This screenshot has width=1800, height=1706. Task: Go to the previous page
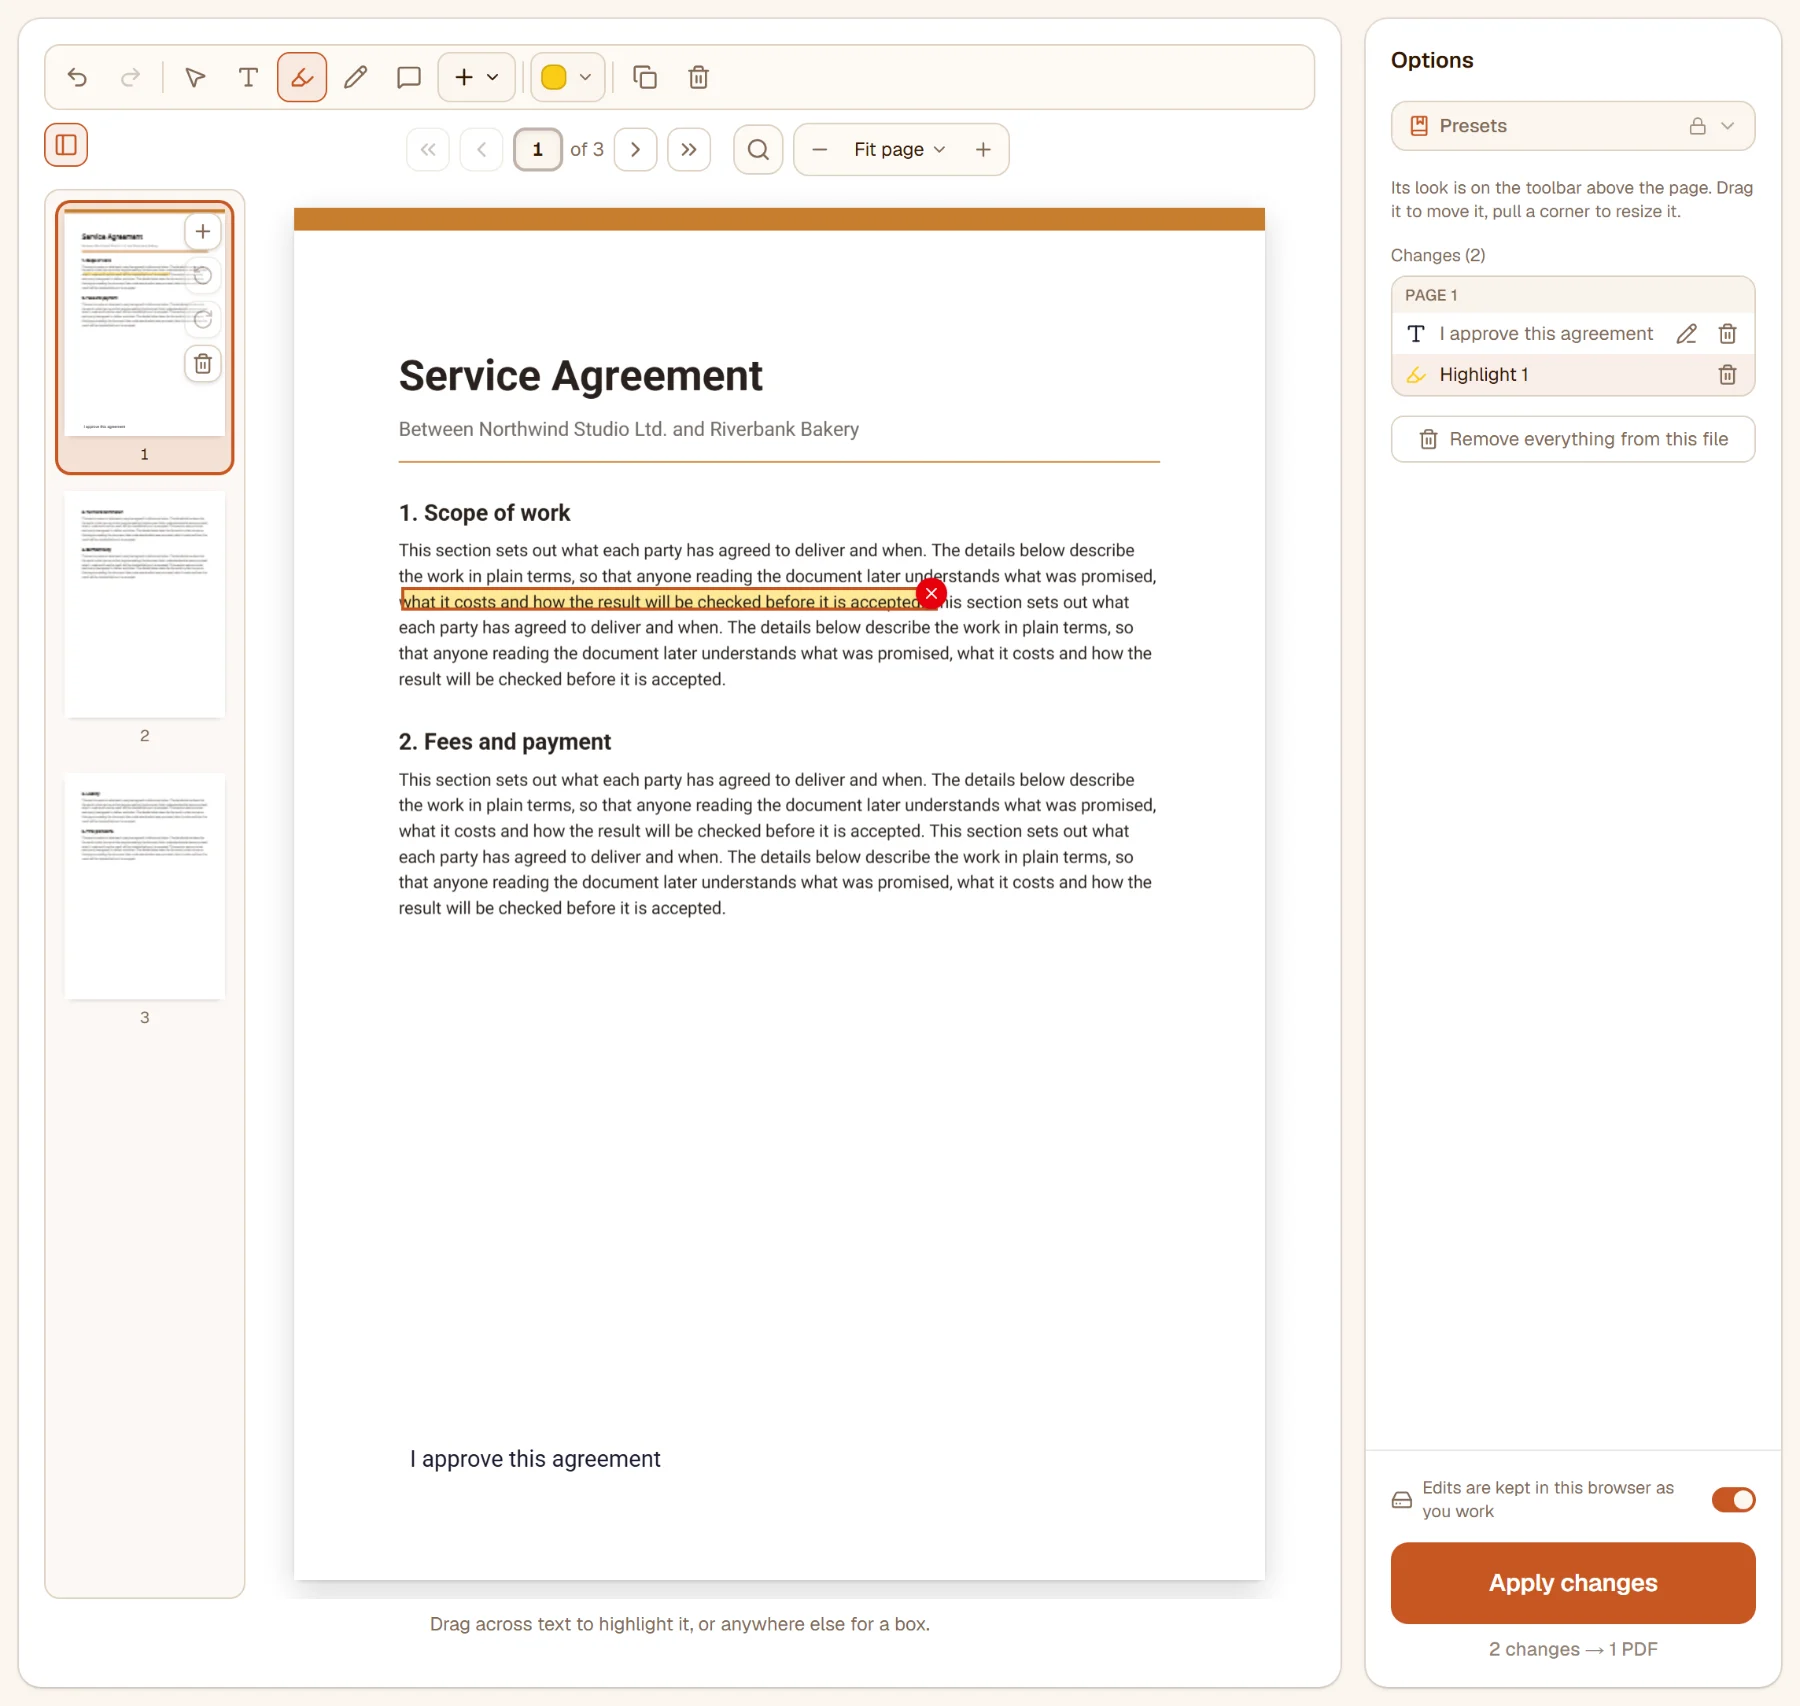(x=481, y=149)
